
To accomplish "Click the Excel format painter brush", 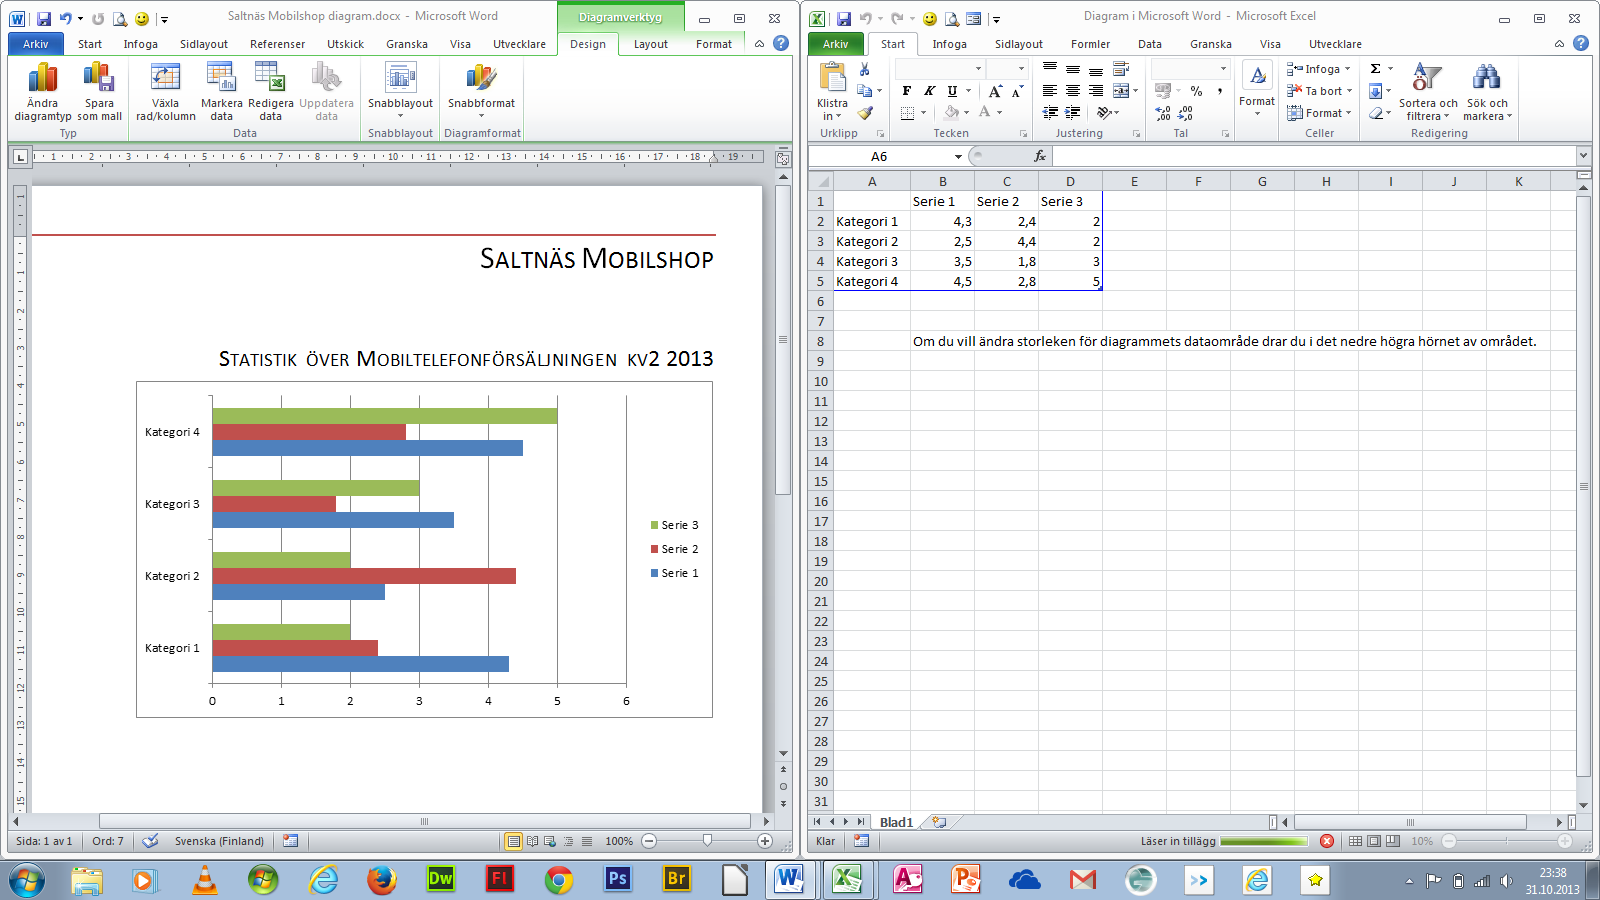I will click(x=865, y=113).
